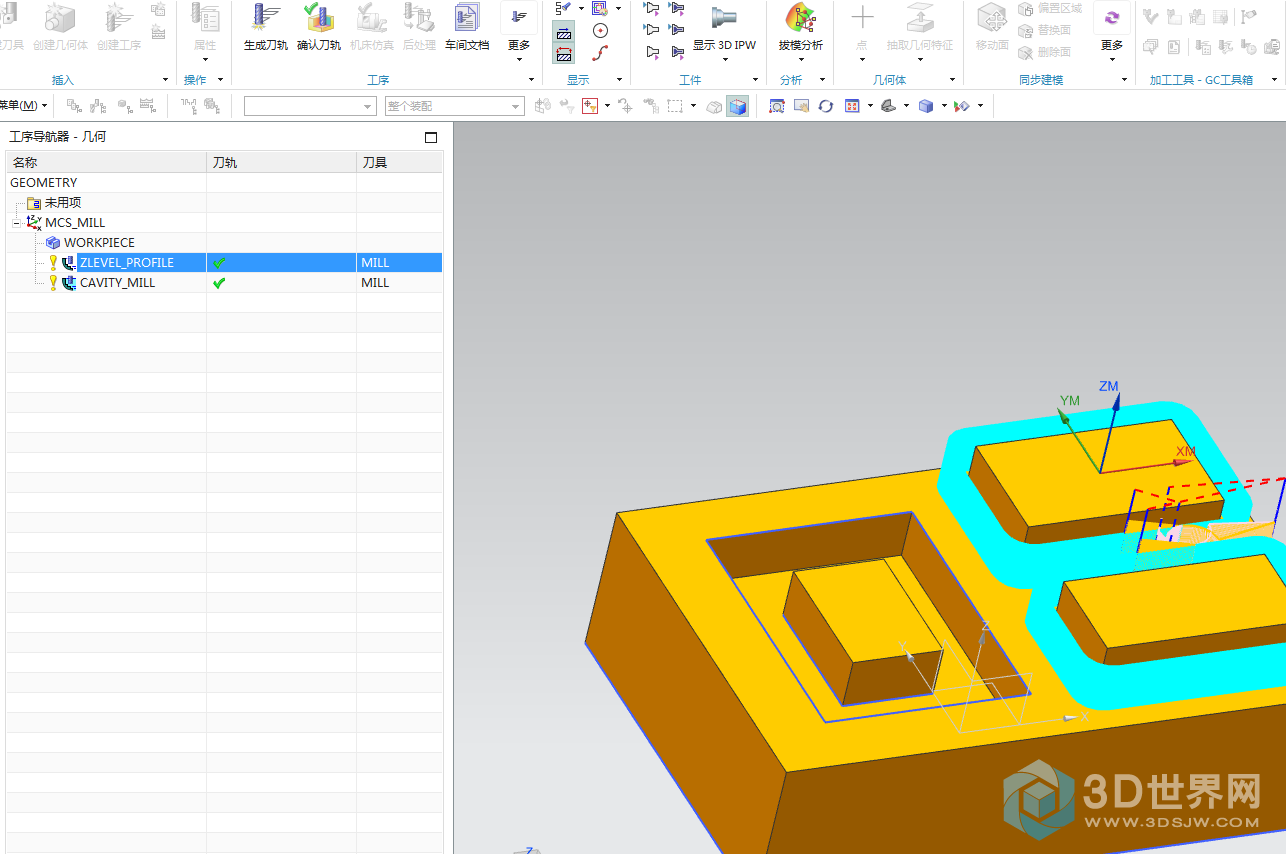This screenshot has width=1286, height=854.
Task: Click the 确认刀轨 verify tool path icon
Action: 319,18
